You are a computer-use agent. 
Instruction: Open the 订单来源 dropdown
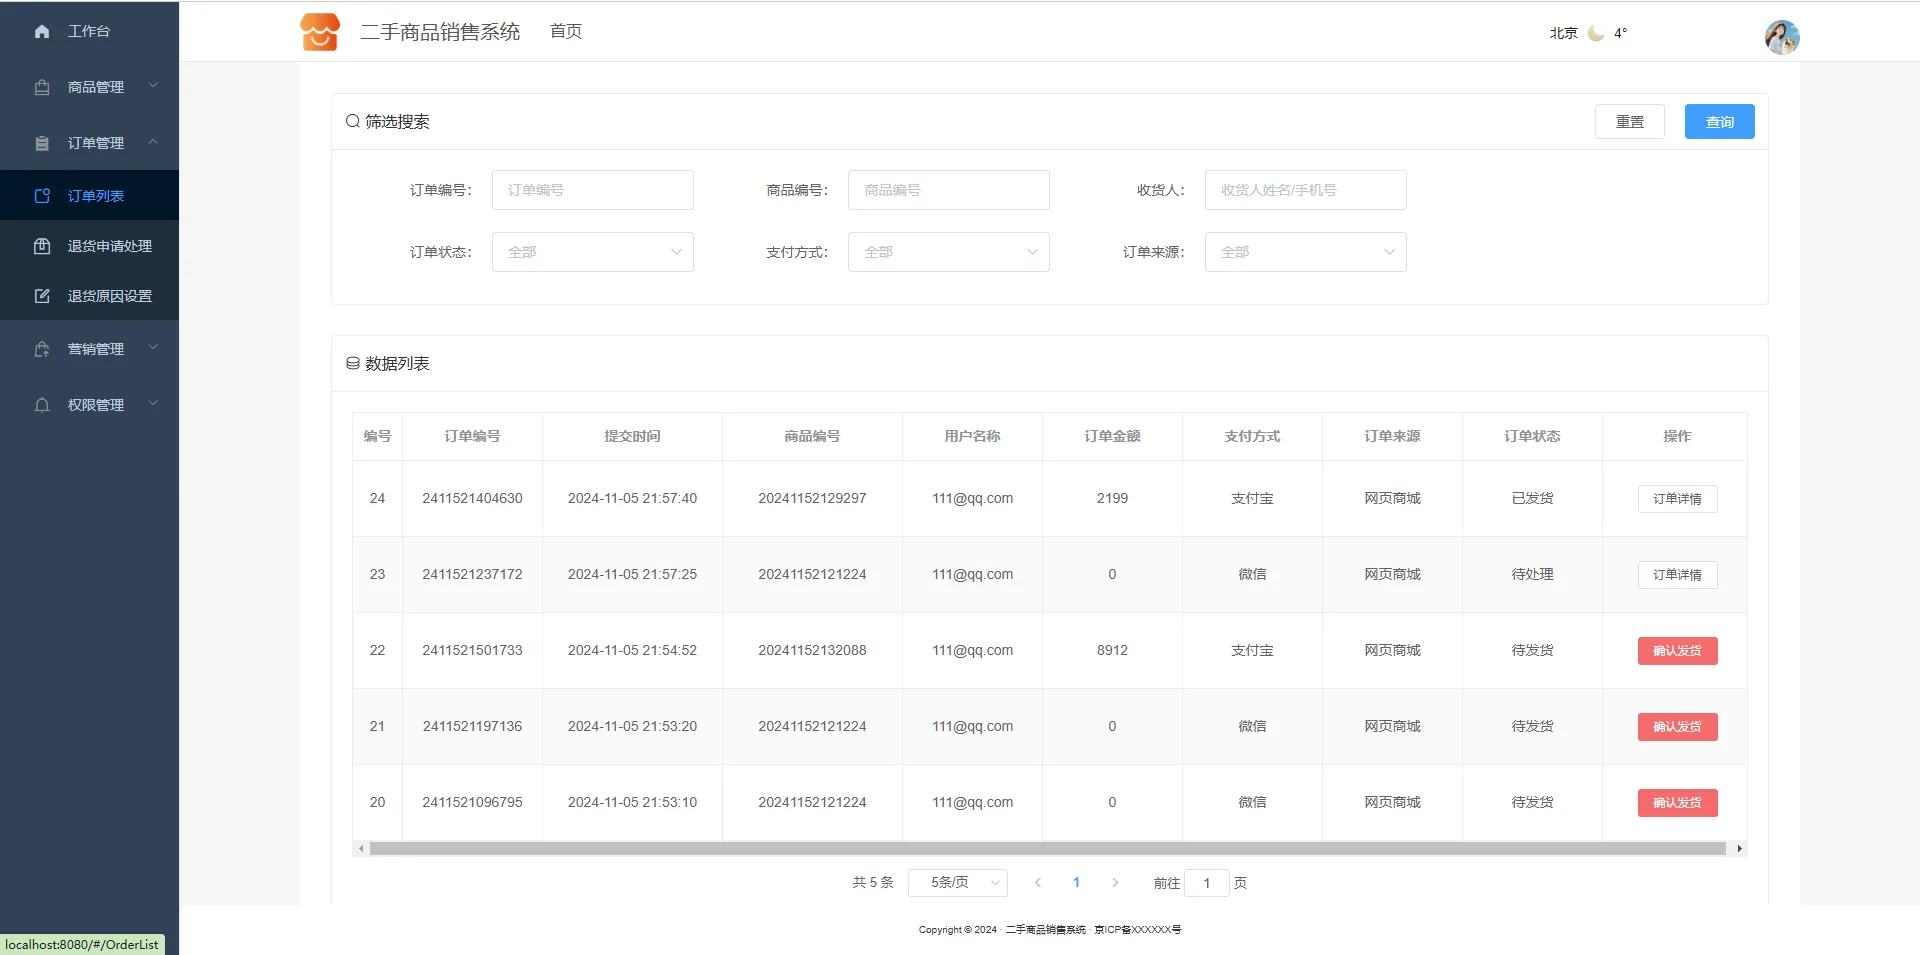tap(1305, 252)
